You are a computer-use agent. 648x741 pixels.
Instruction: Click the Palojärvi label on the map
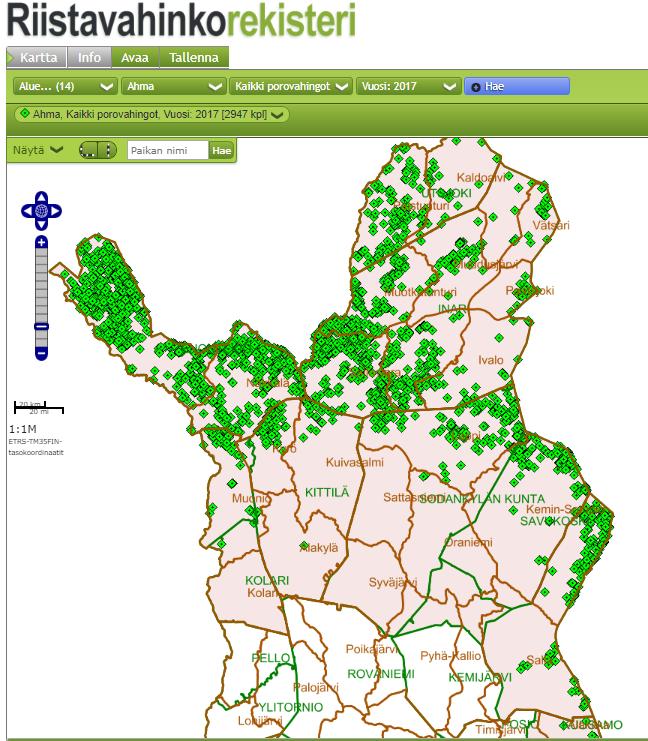[x=316, y=688]
